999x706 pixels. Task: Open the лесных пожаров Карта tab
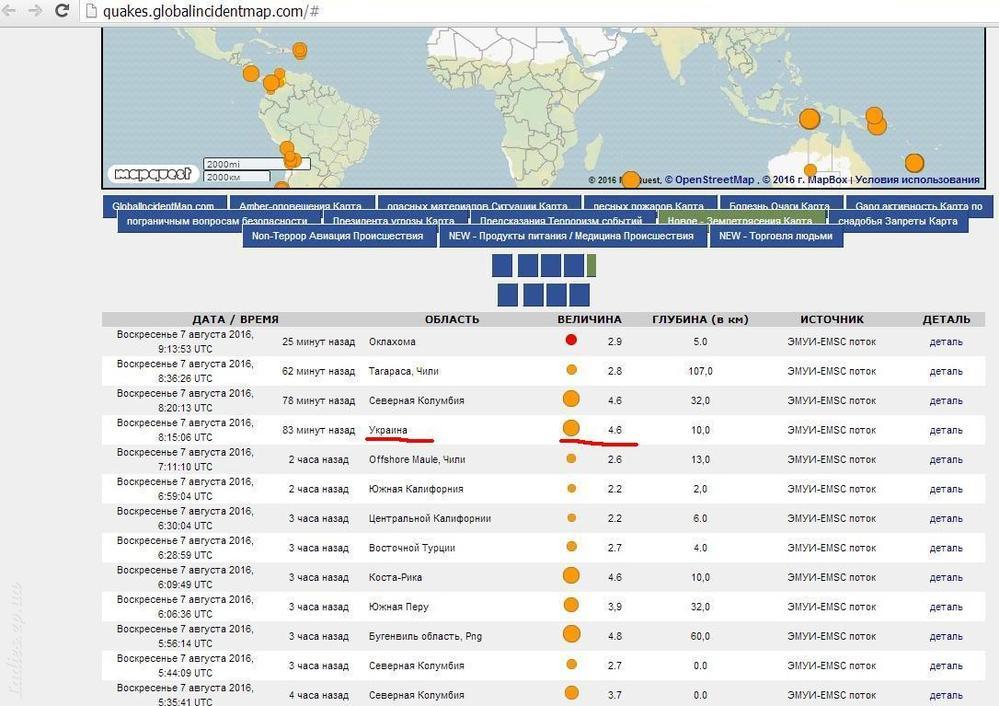click(649, 205)
